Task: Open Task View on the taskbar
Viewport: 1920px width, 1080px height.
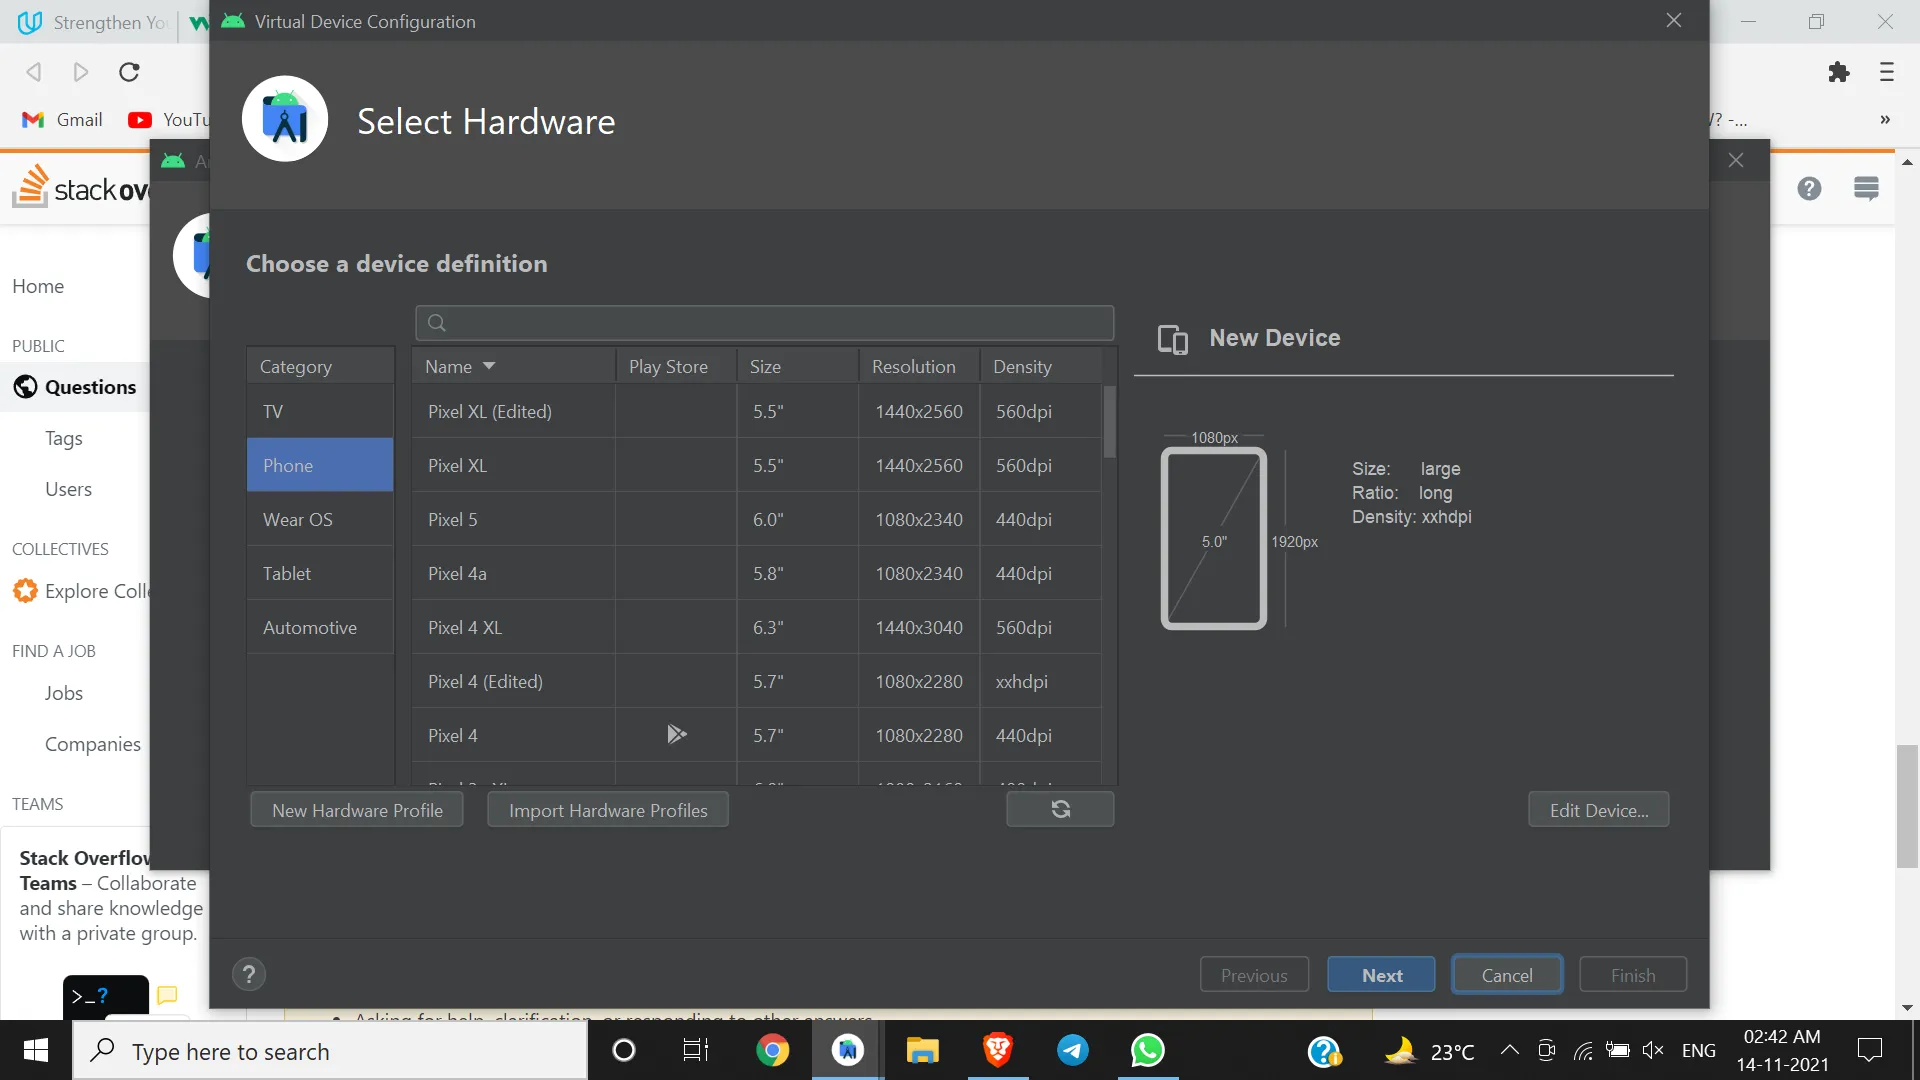Action: pos(696,1050)
